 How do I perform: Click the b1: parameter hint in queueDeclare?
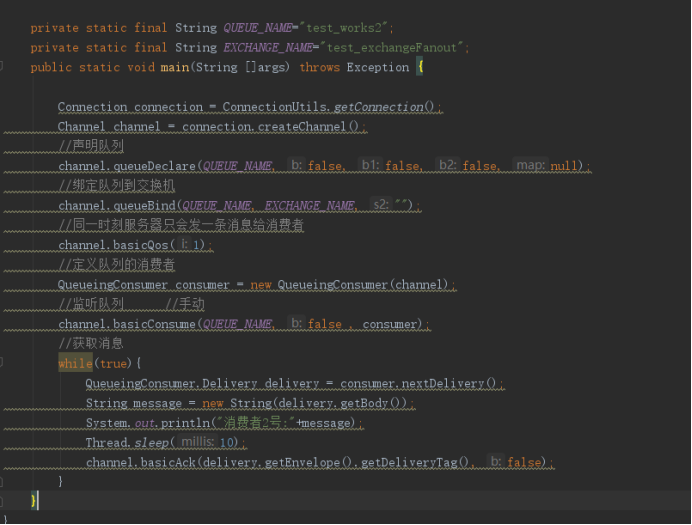click(370, 165)
